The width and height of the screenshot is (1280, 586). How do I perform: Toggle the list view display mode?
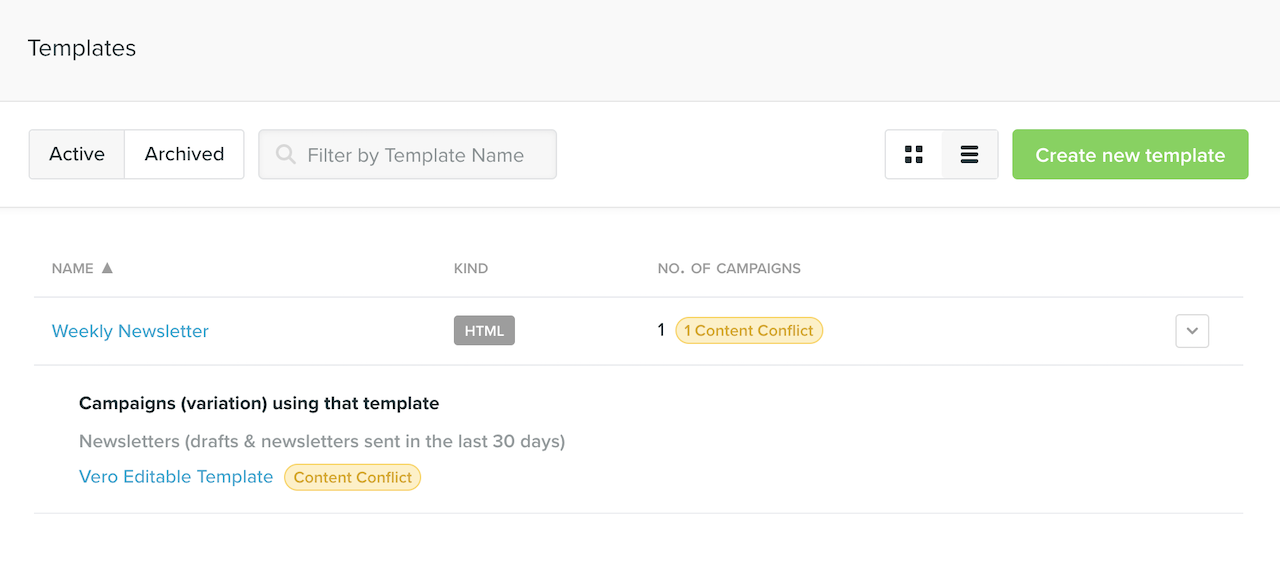pos(969,155)
